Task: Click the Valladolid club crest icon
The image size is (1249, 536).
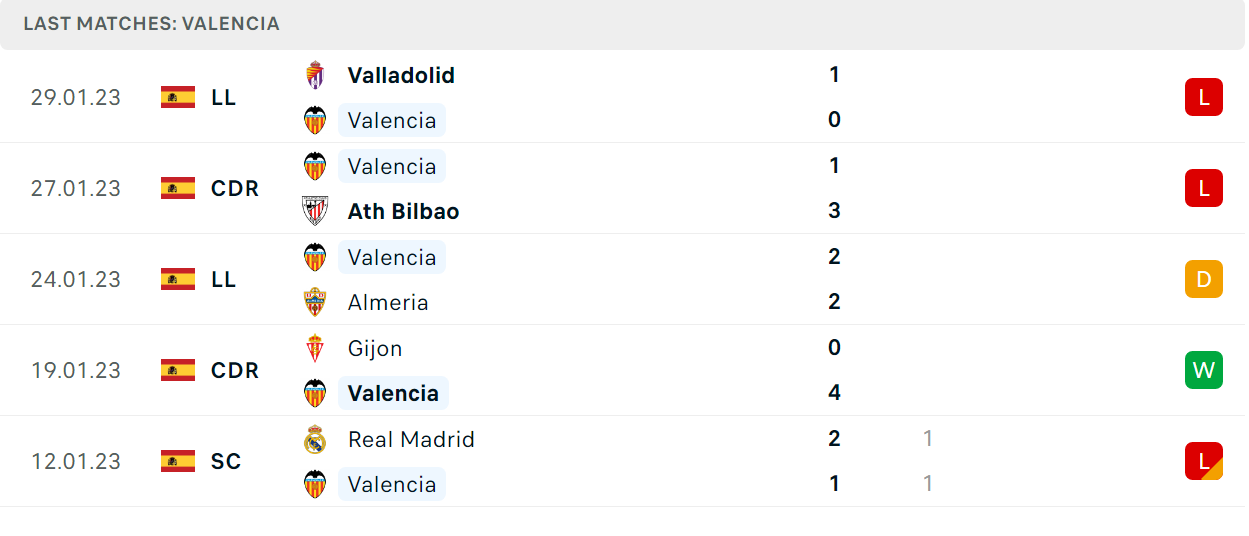Action: 315,75
